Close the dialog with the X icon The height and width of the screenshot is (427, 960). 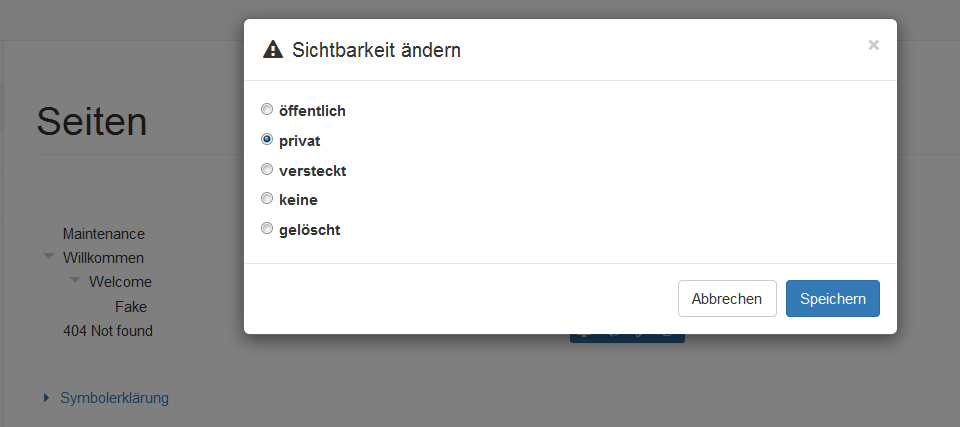[873, 45]
